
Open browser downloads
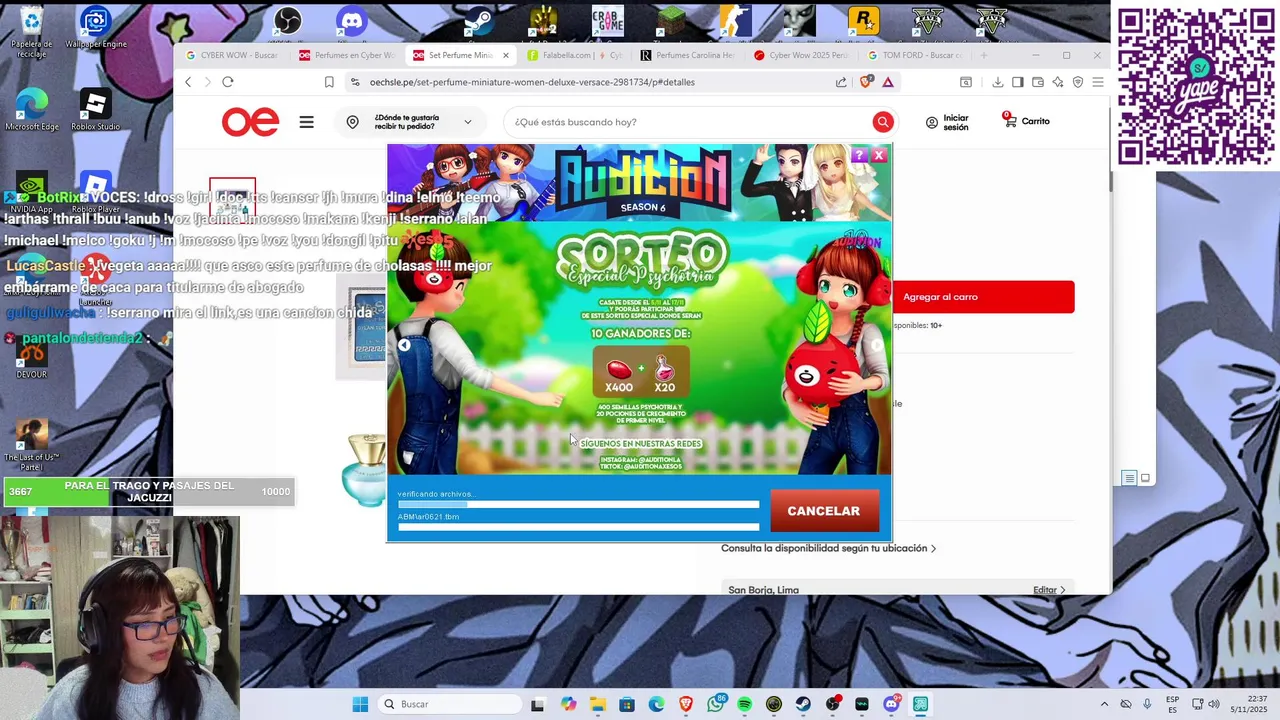point(998,82)
